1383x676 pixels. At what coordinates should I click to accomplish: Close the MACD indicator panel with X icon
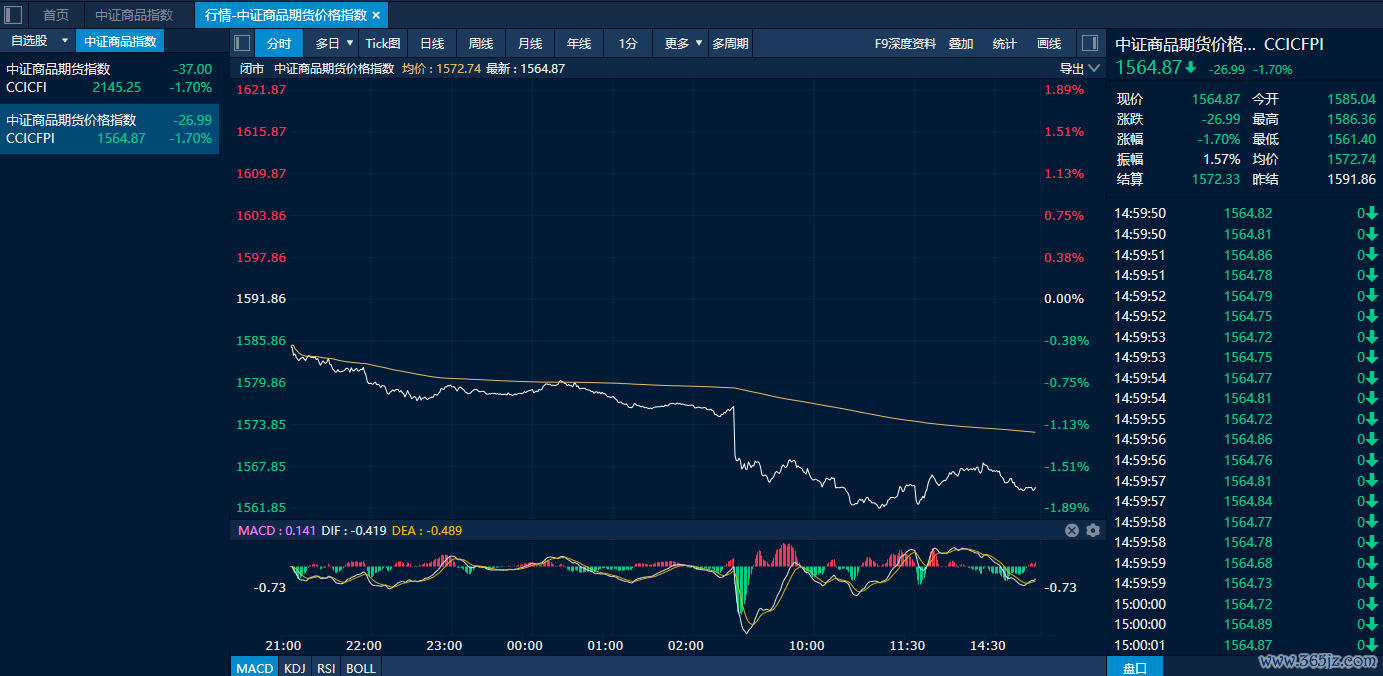point(1072,530)
